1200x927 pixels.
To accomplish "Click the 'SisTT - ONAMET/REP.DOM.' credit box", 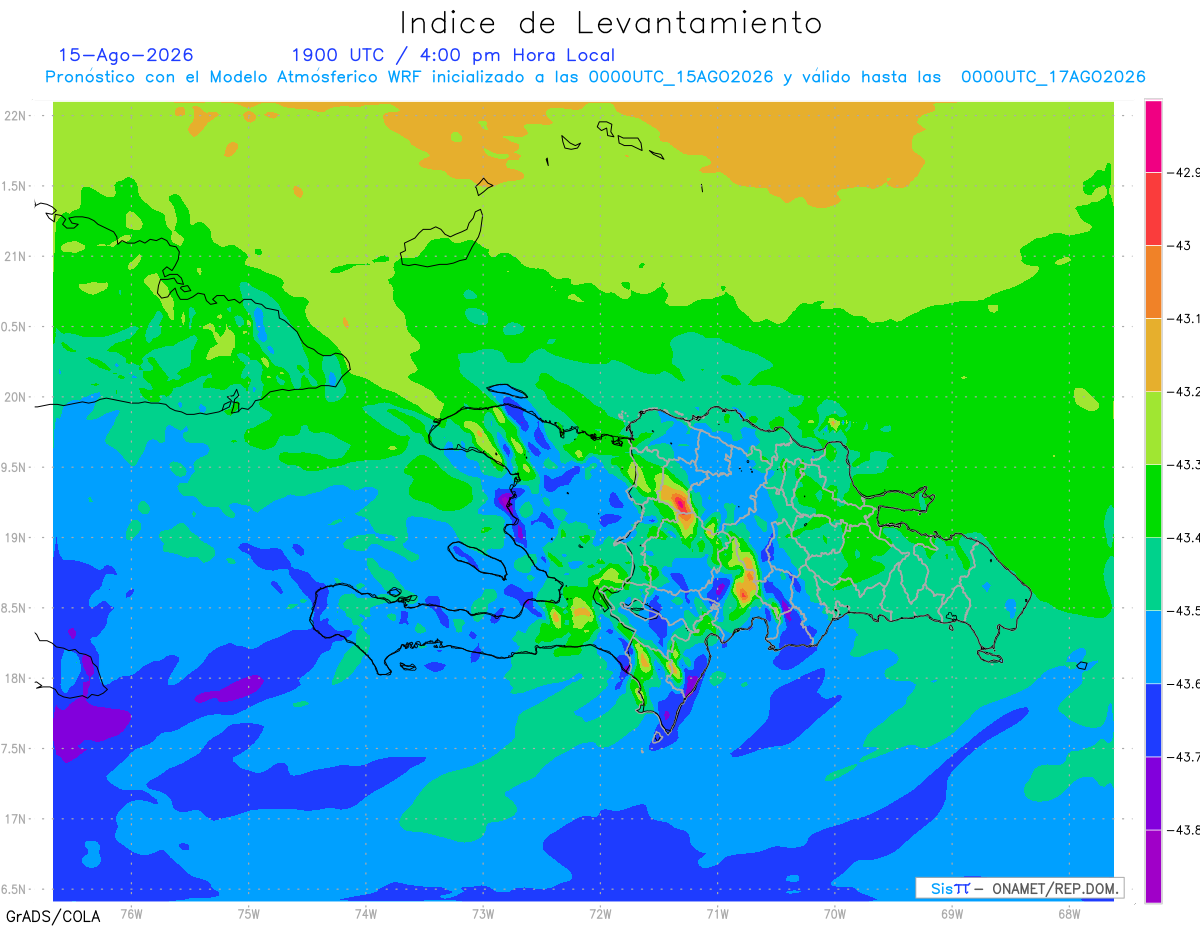I will click(1019, 888).
